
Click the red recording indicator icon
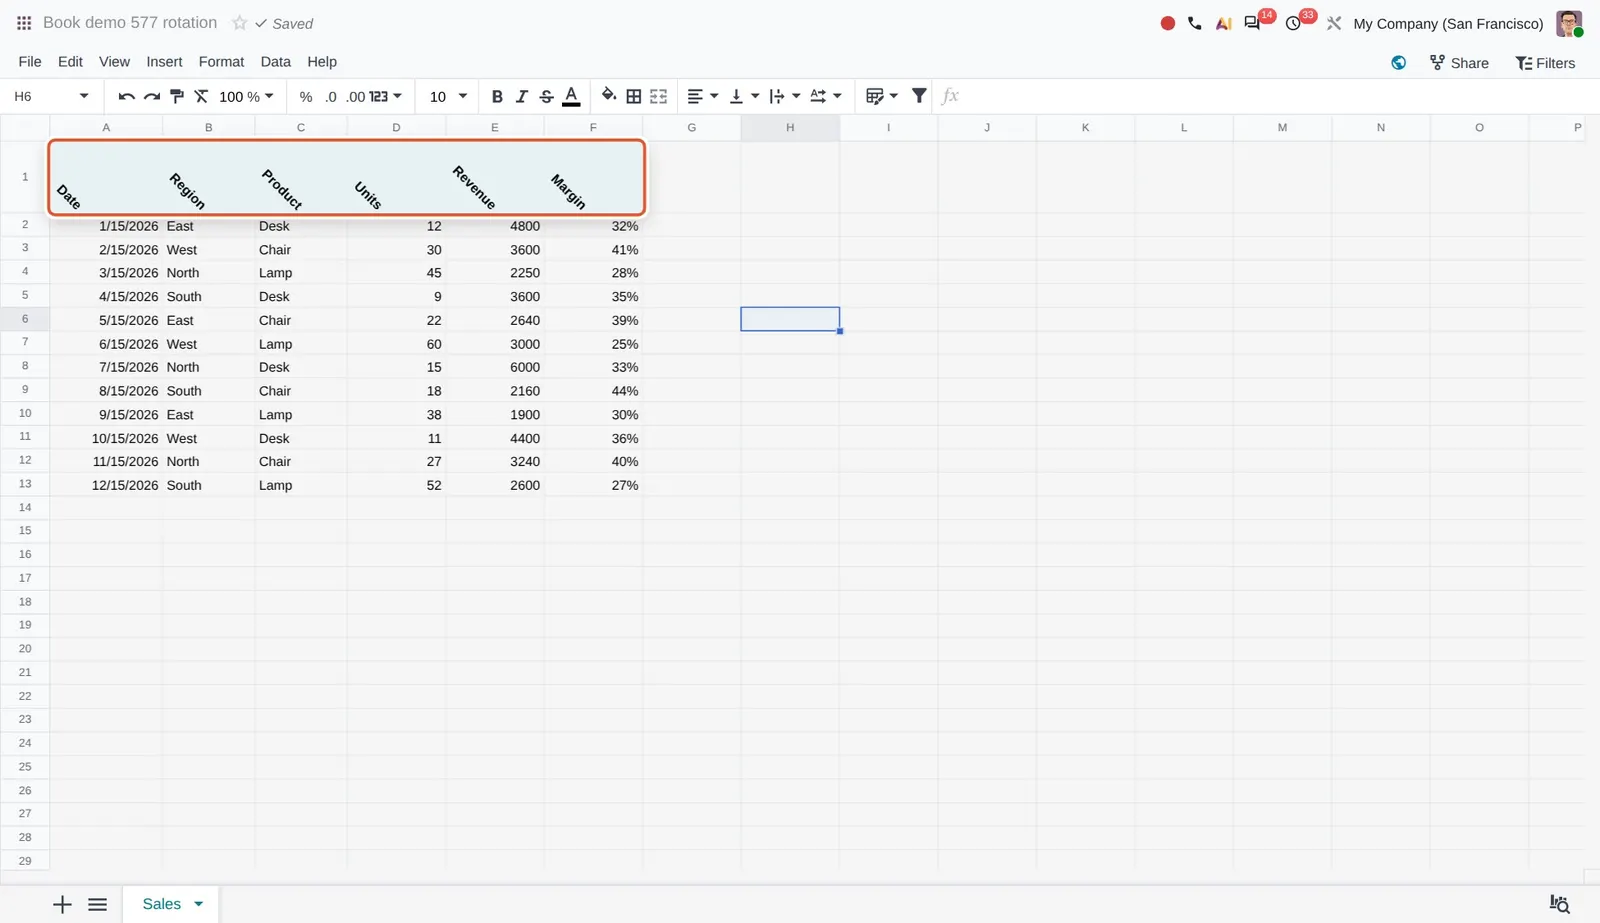click(1167, 23)
